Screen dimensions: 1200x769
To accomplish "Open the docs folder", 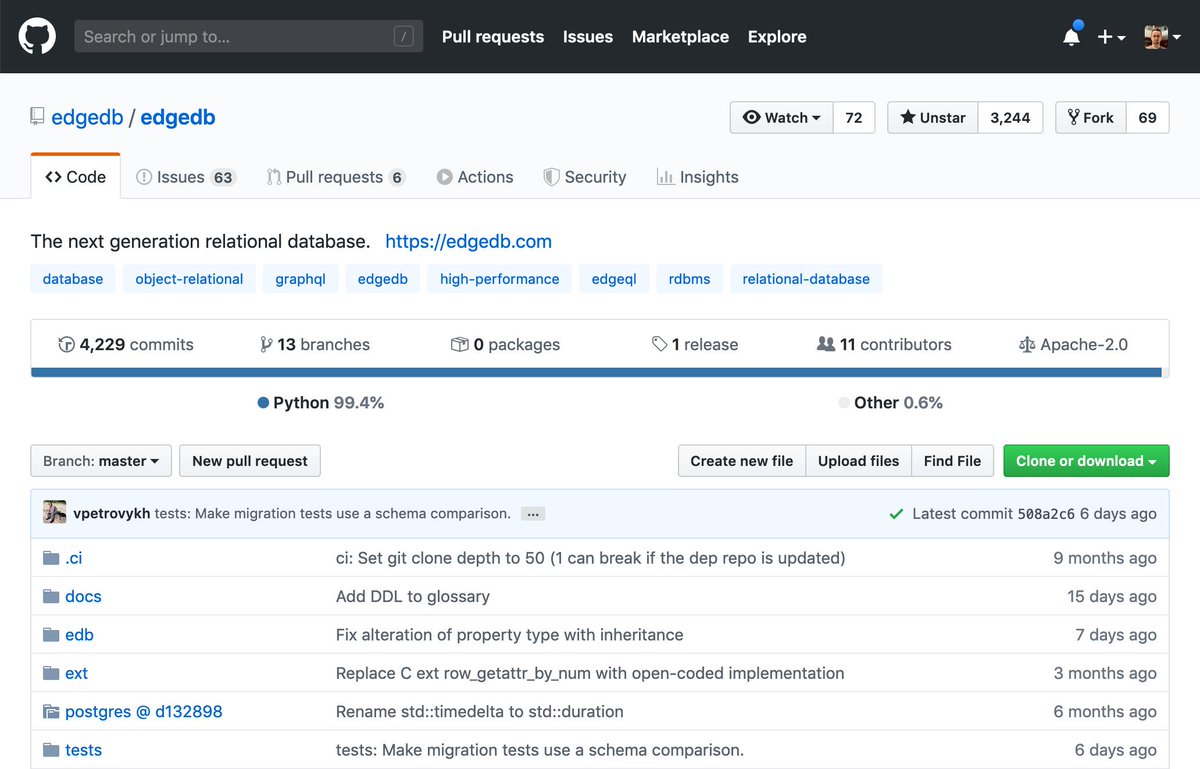I will [83, 596].
